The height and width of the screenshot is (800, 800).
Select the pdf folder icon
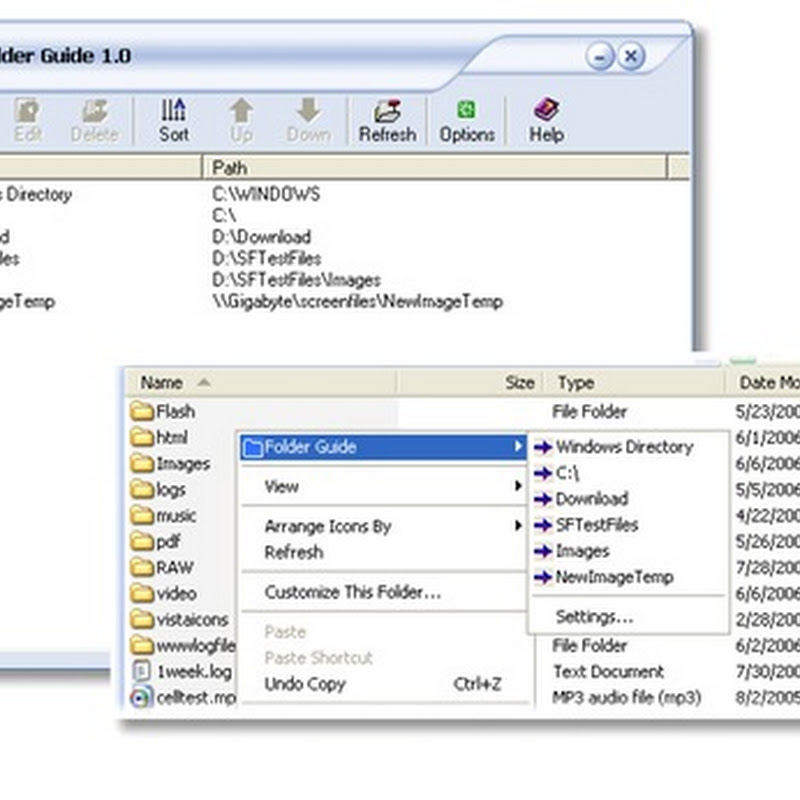(142, 541)
